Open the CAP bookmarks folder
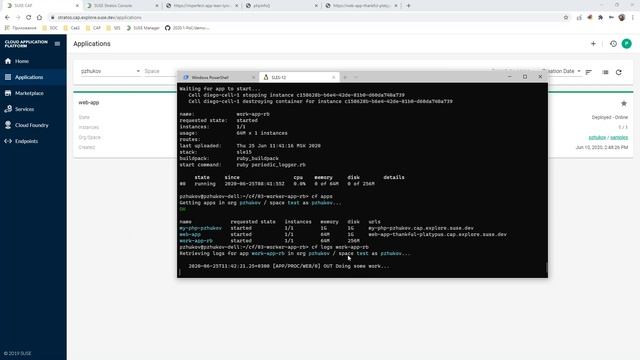 pyautogui.click(x=93, y=28)
